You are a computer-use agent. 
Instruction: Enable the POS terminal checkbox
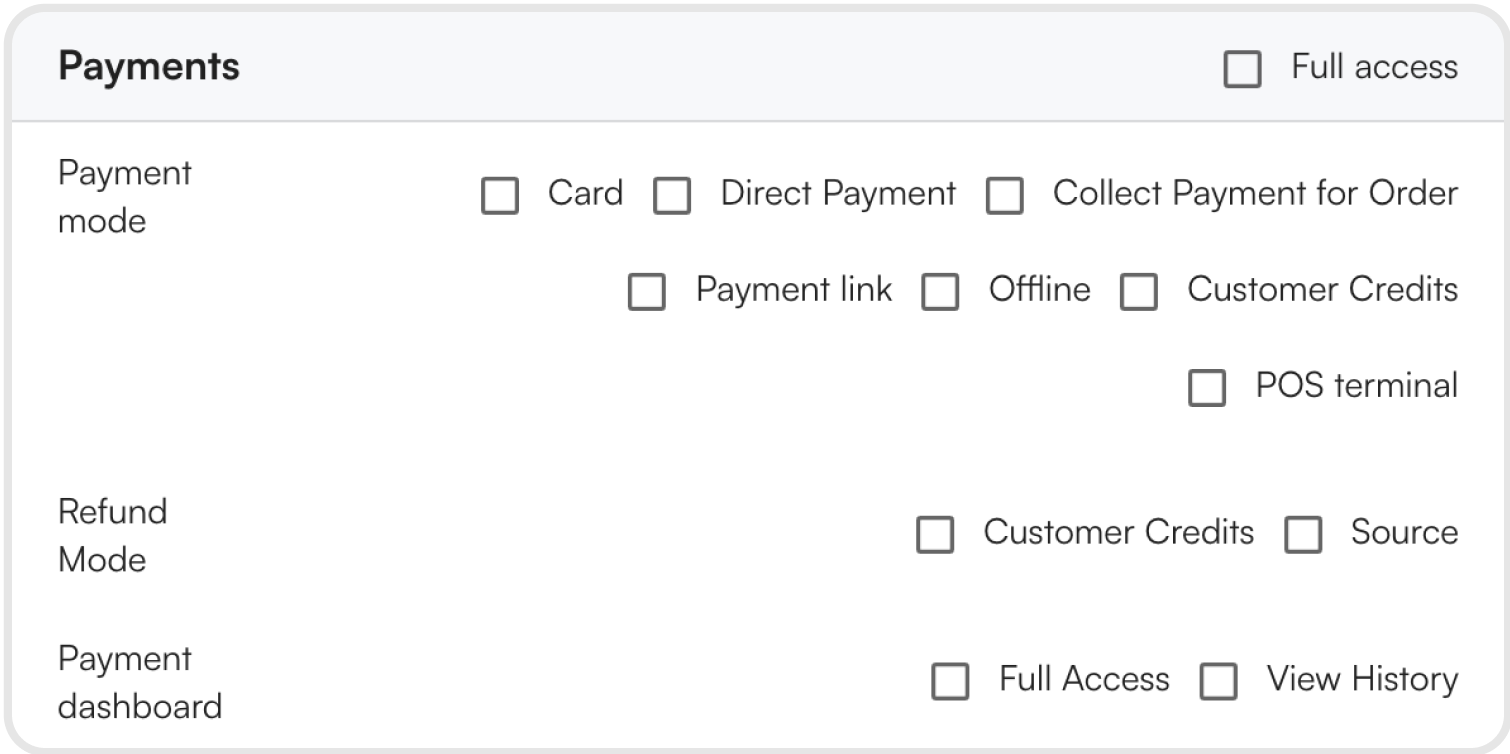click(1207, 388)
